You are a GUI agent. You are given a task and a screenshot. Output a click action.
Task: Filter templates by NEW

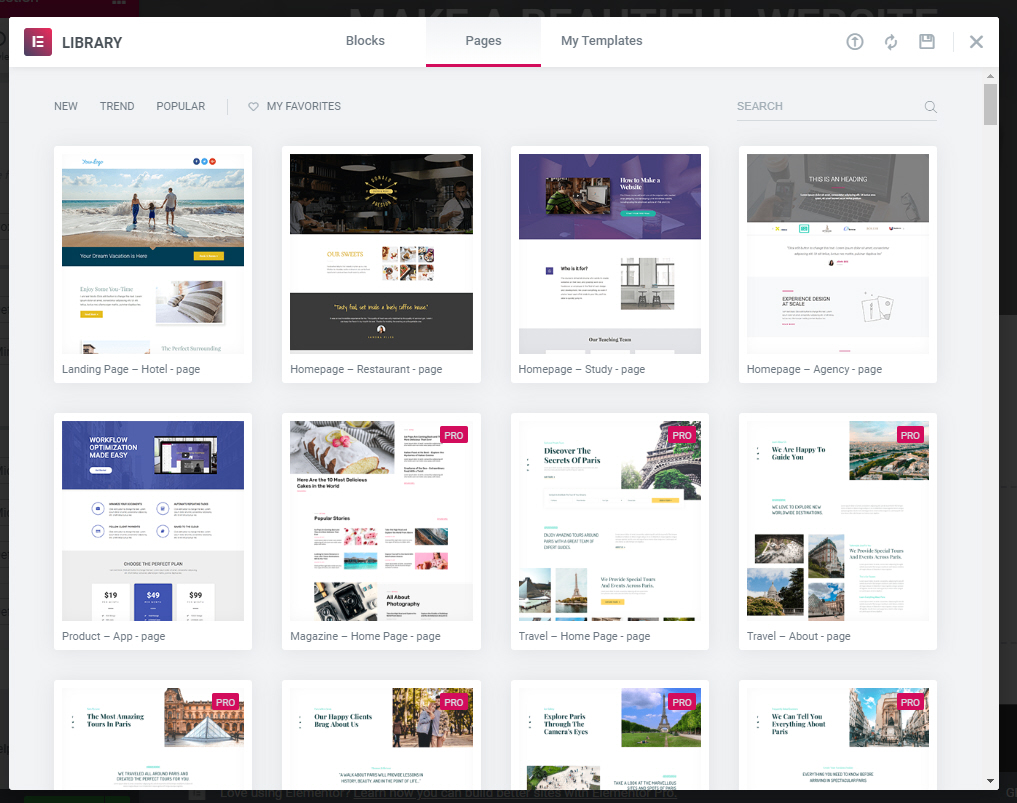pos(66,106)
